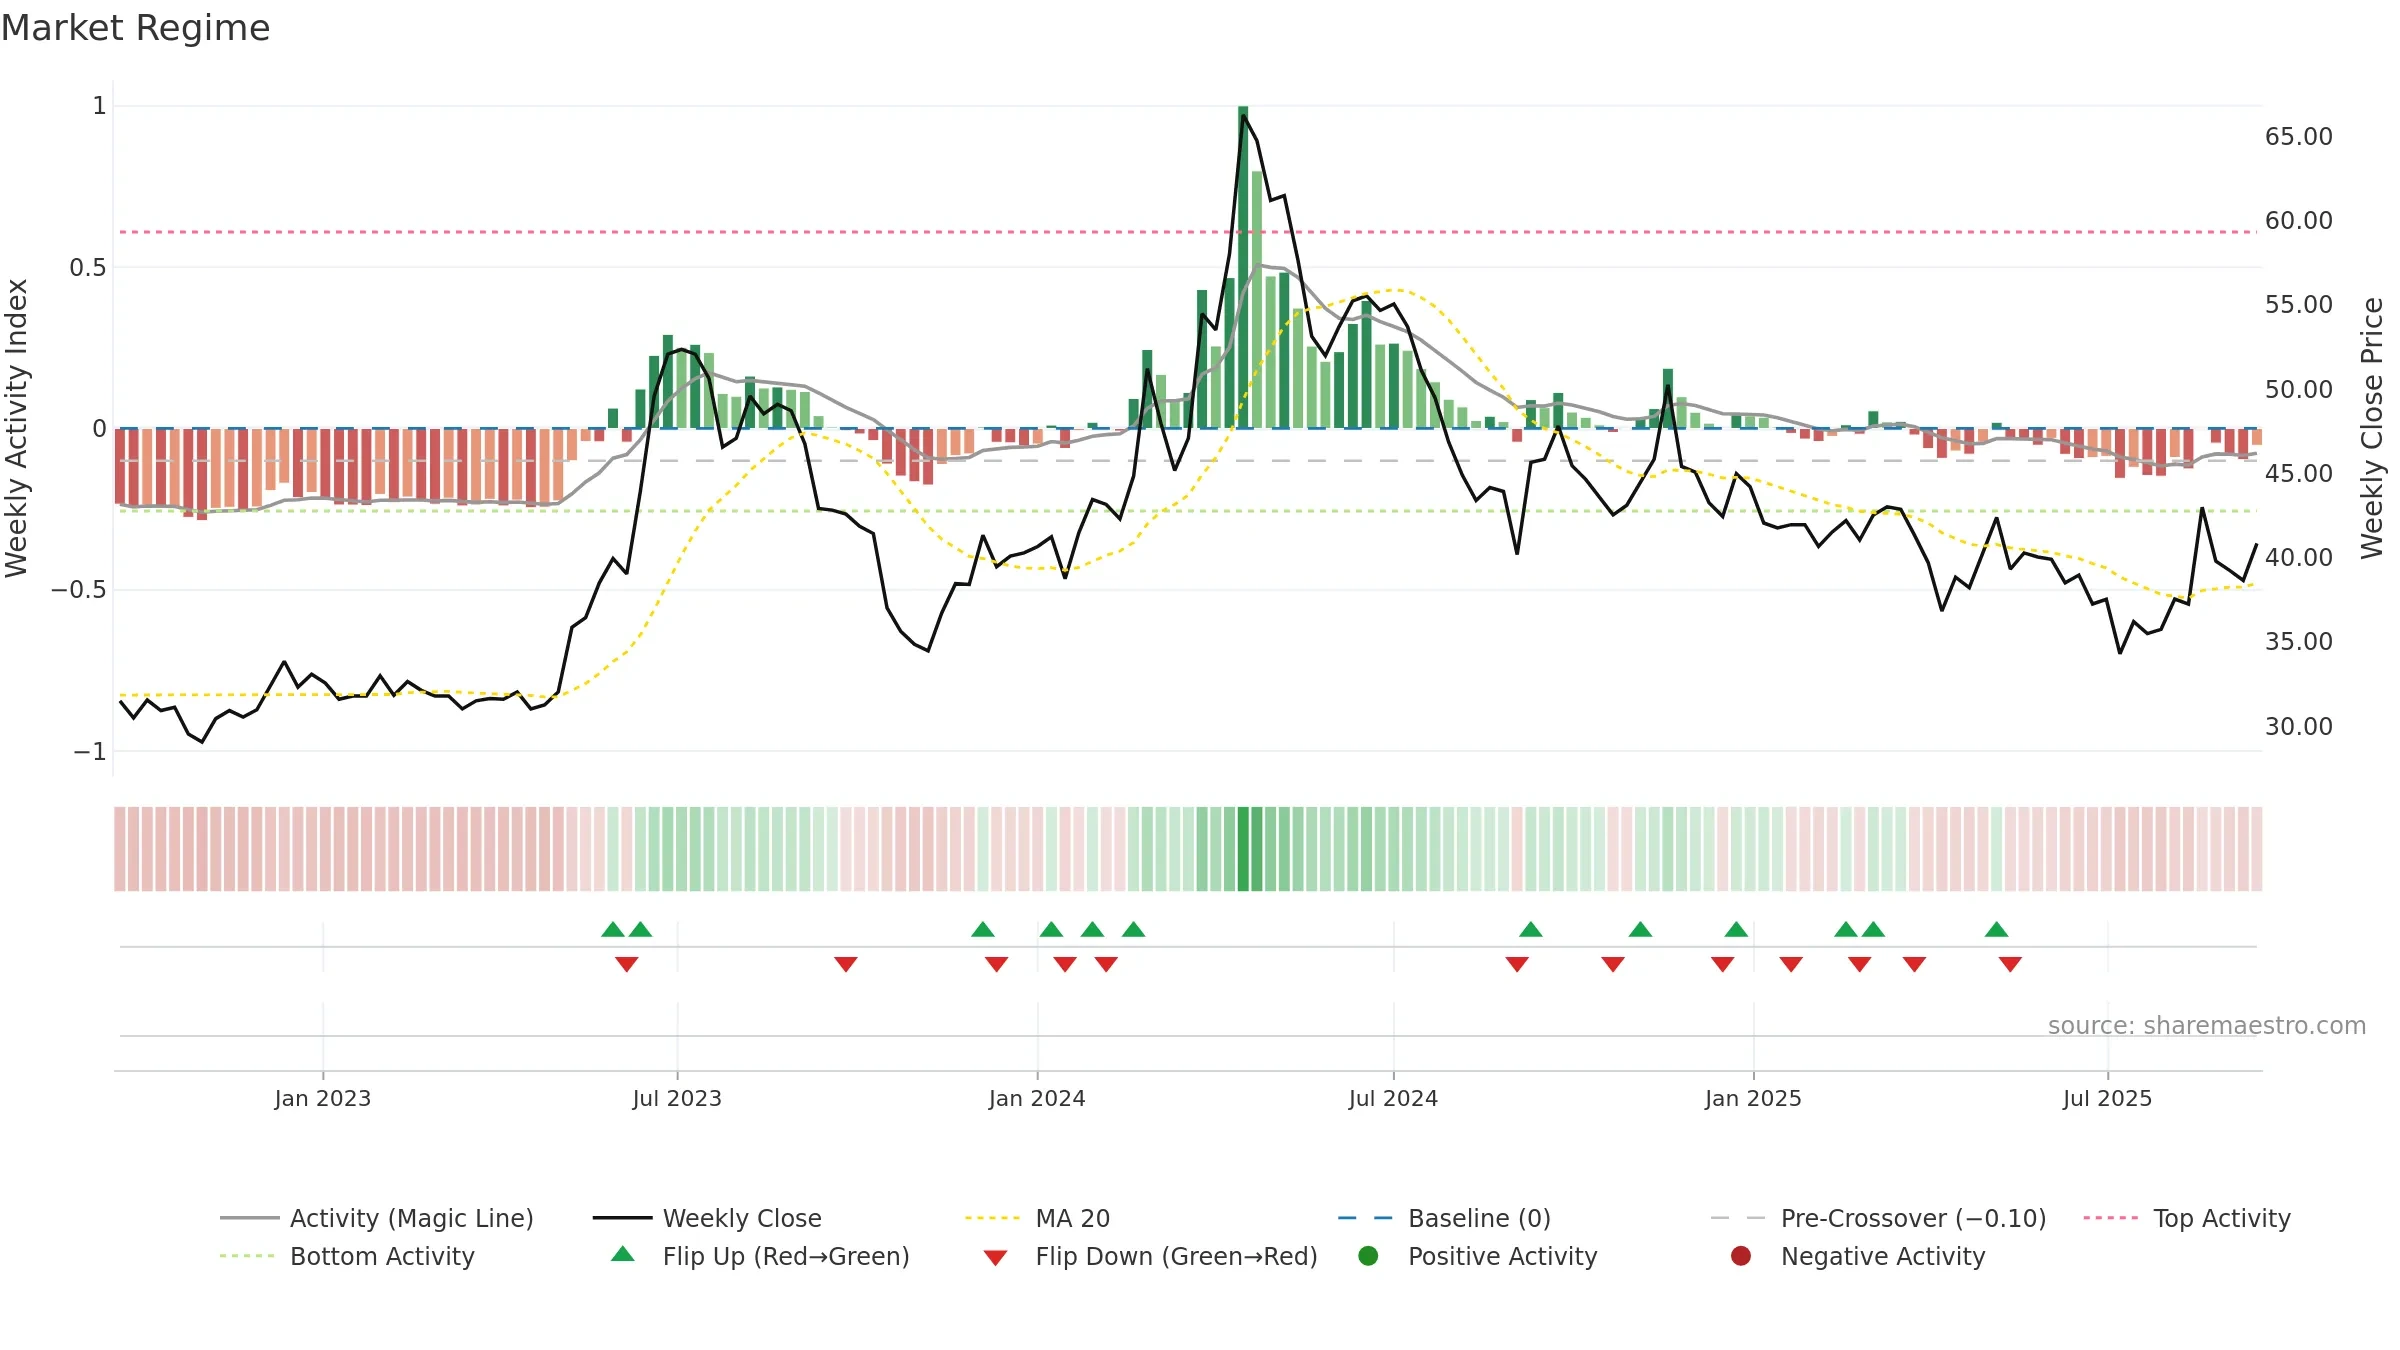Click the −1 tick on left axis
Viewport: 2400px width, 1350px height.
[90, 751]
